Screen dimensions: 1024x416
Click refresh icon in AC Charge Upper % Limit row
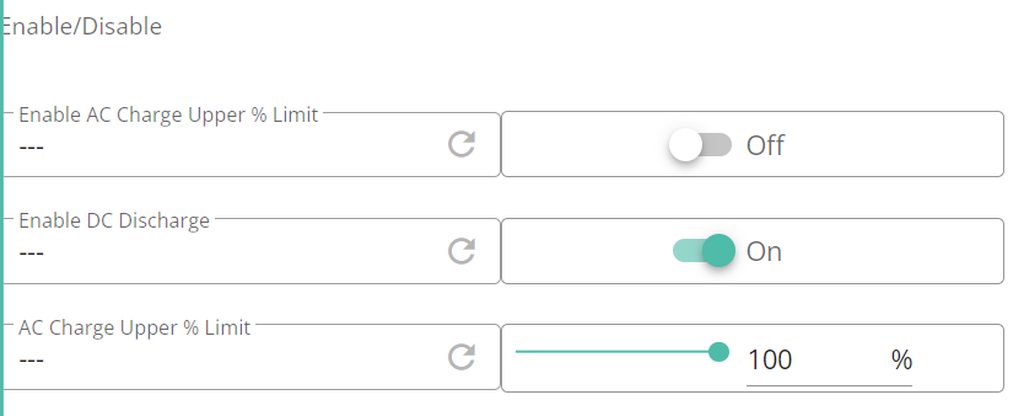461,357
